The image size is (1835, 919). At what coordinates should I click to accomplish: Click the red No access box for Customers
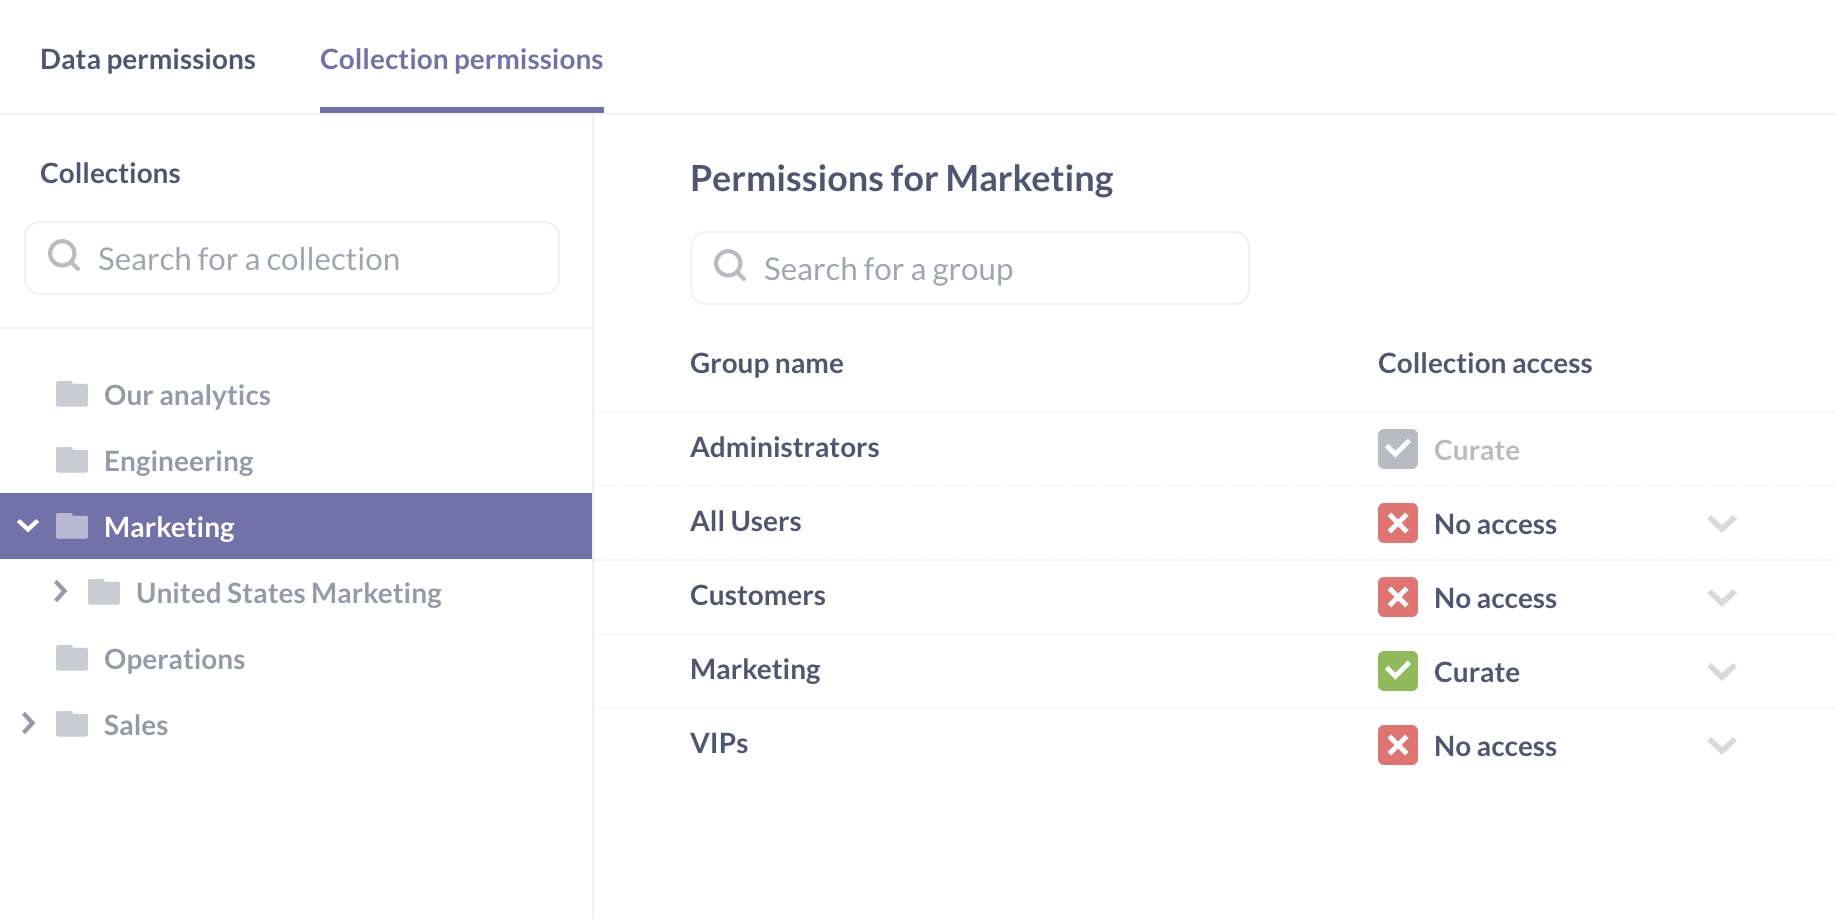(x=1397, y=597)
